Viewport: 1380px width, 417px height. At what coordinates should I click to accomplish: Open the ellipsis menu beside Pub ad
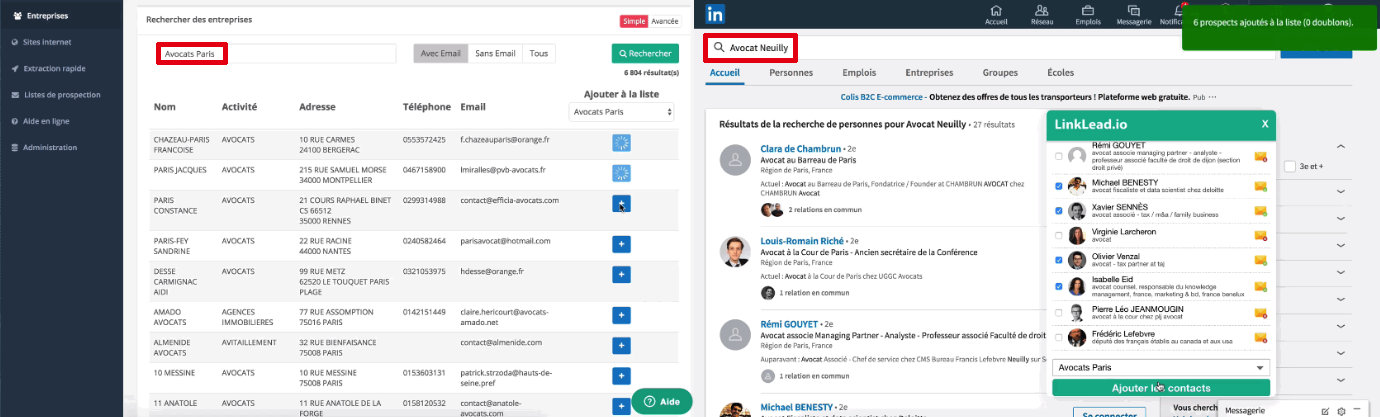coord(1211,97)
